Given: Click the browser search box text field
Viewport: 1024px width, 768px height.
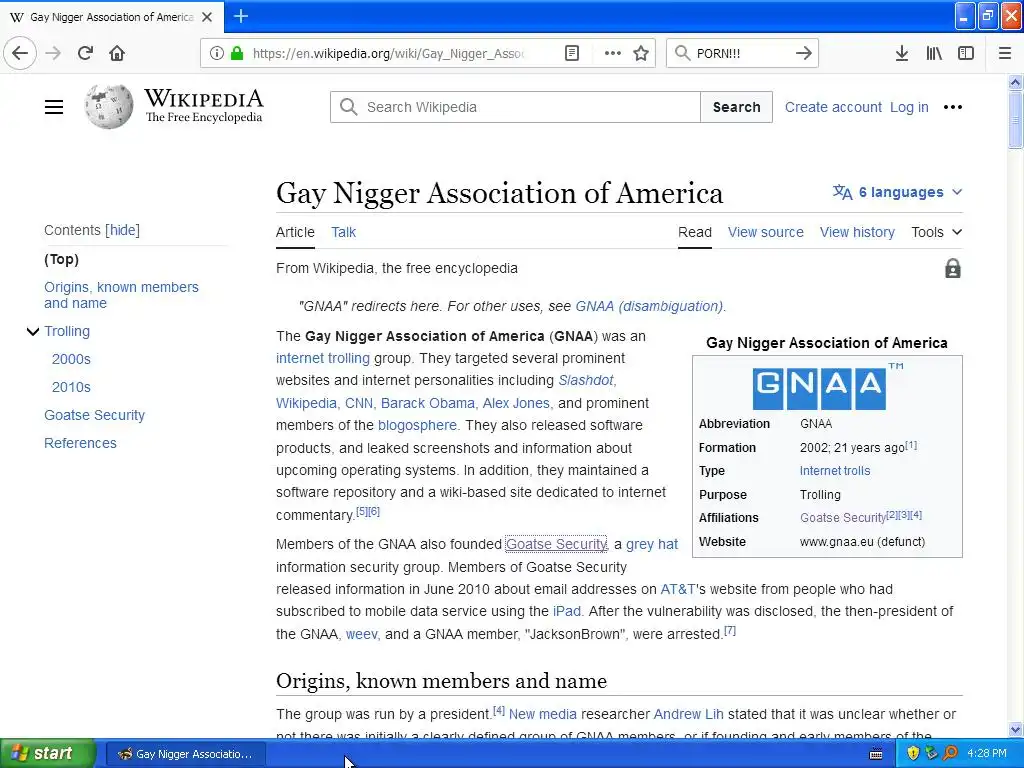Looking at the screenshot, I should (x=741, y=54).
